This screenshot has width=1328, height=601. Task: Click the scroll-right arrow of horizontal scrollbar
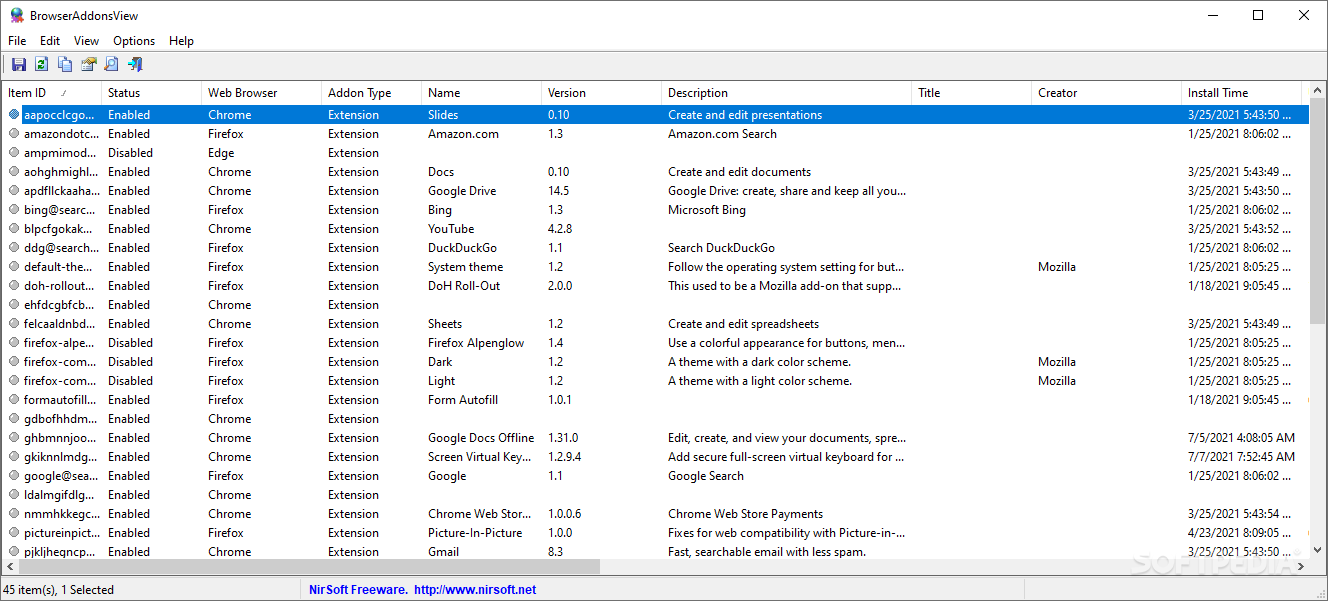(1300, 567)
